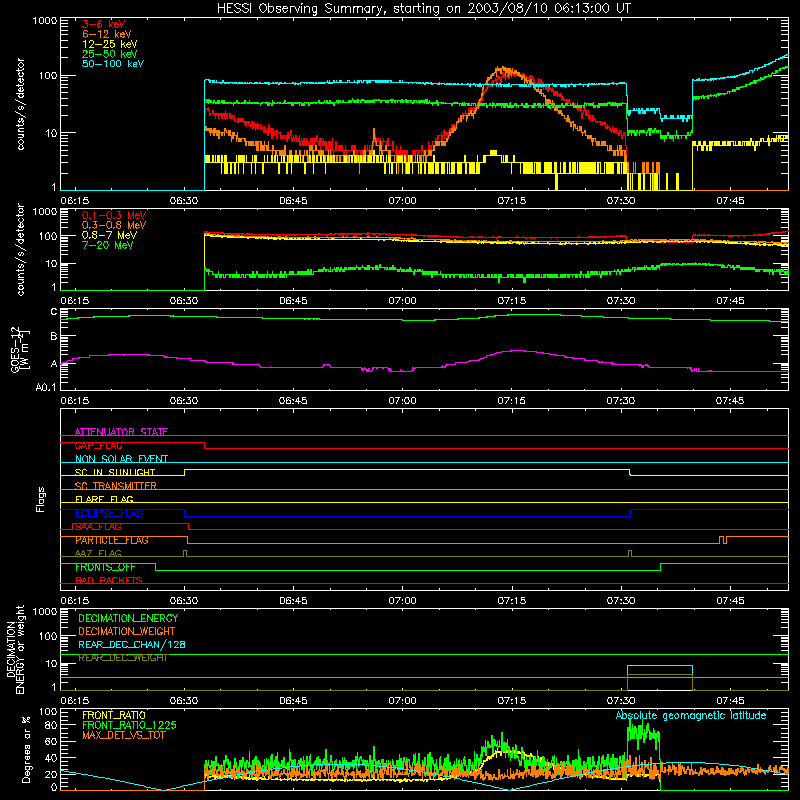The width and height of the screenshot is (800, 800).
Task: Click the SAA_FLAG label
Action: pos(98,527)
